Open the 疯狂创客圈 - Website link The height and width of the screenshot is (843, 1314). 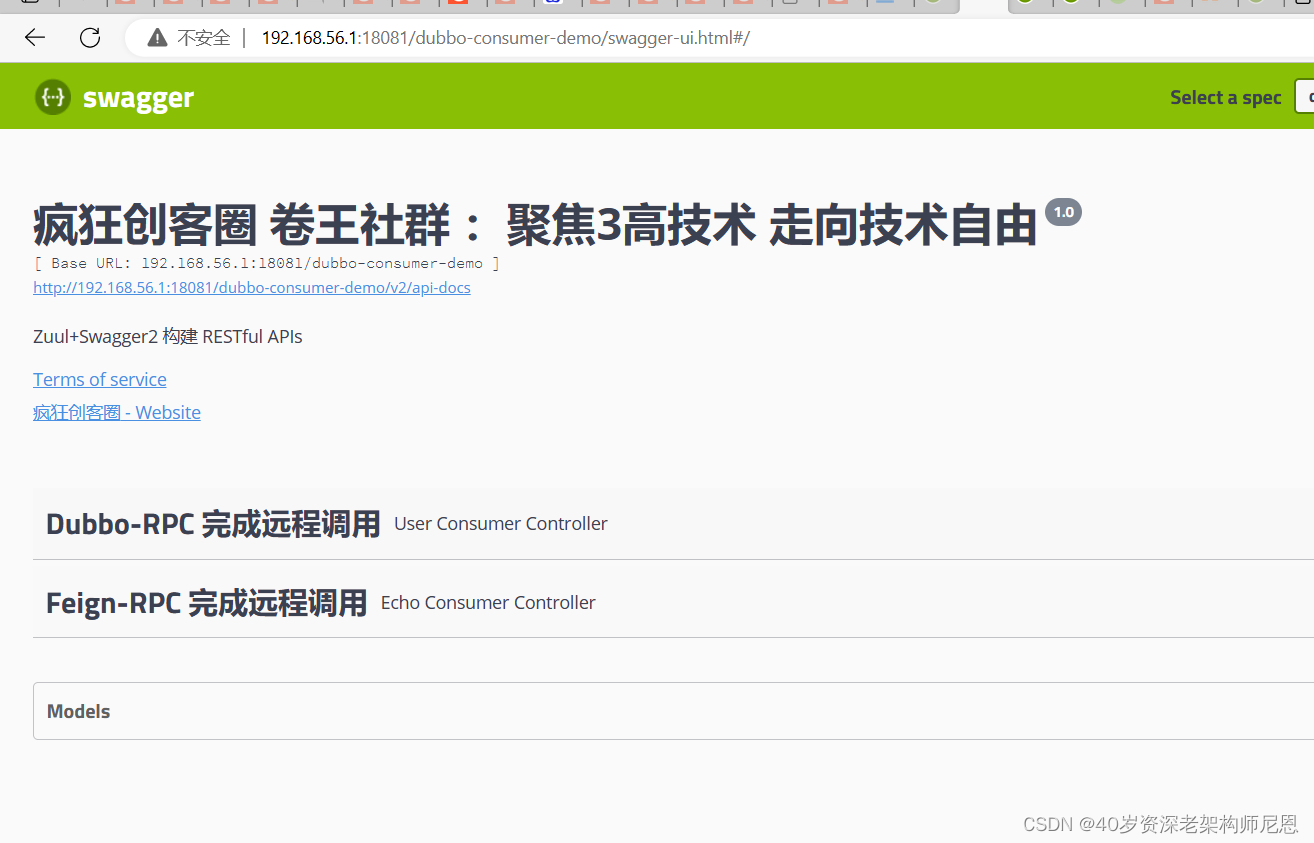(x=117, y=412)
